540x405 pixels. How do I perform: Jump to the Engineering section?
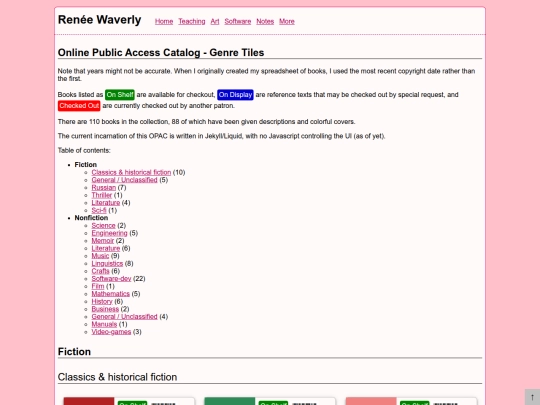click(x=110, y=233)
